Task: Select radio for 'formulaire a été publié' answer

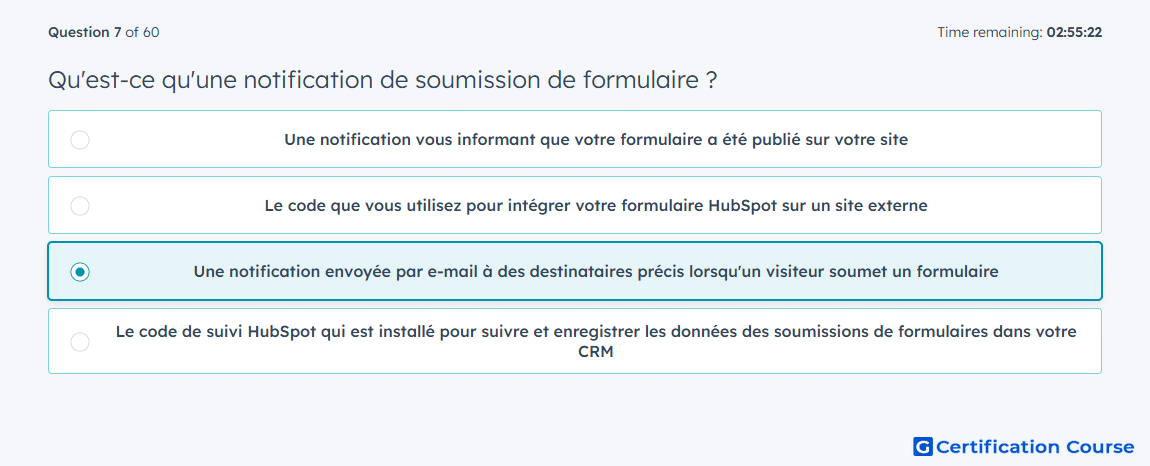Action: [80, 139]
